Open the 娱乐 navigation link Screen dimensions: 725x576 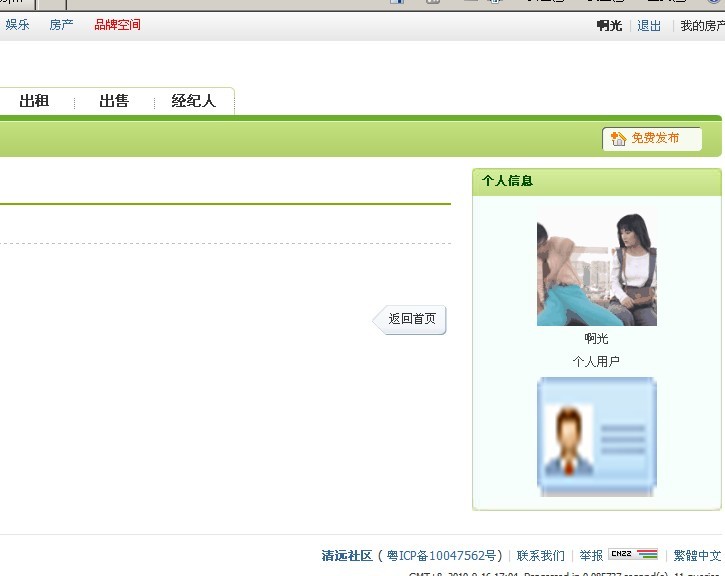(x=18, y=25)
